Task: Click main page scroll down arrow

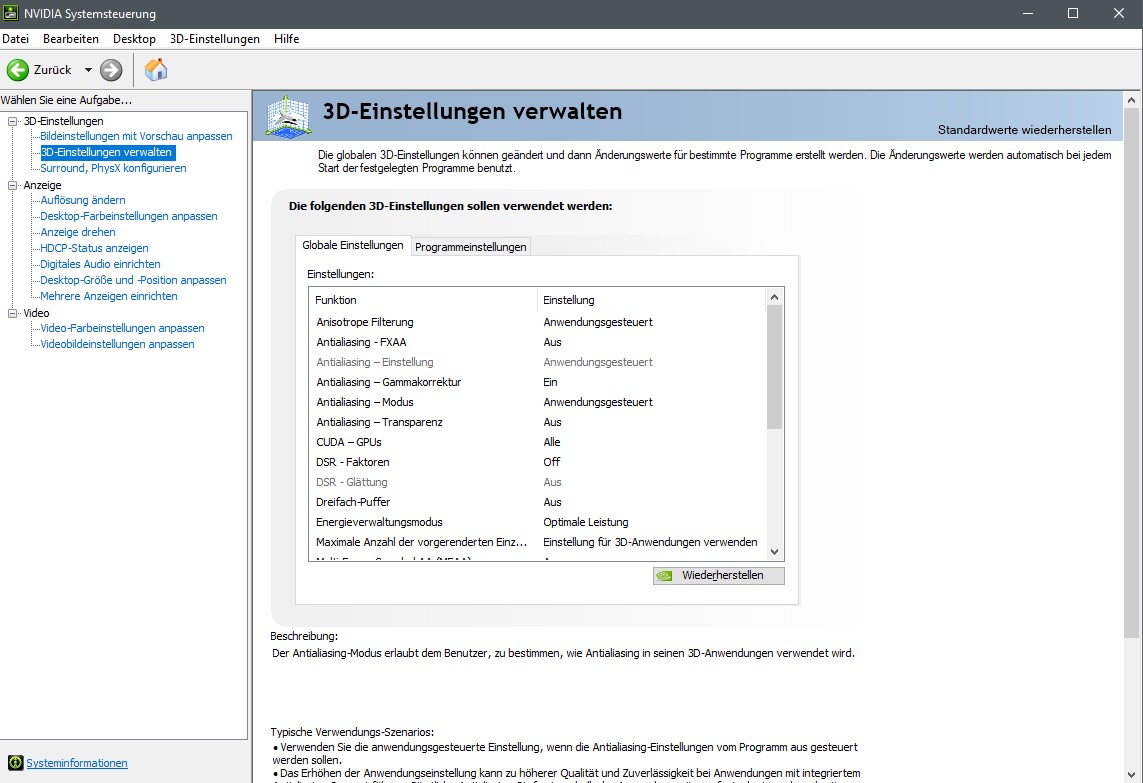Action: click(x=1131, y=774)
